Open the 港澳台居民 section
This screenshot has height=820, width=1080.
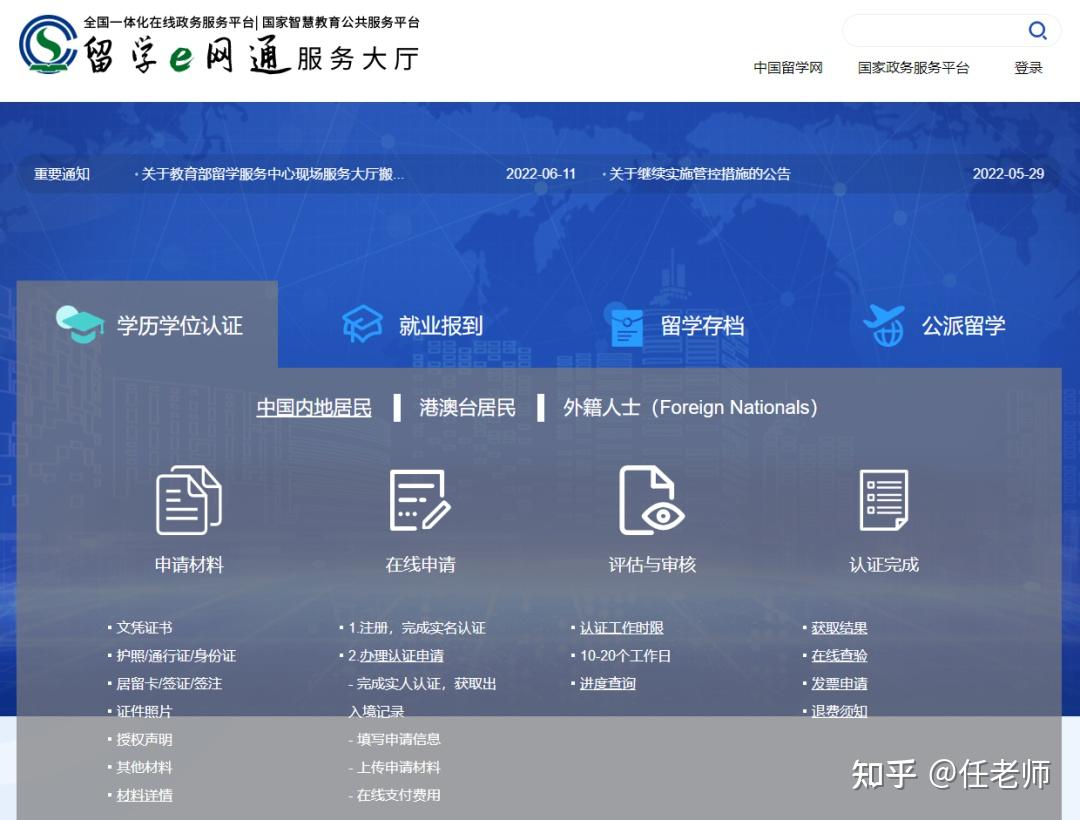(466, 407)
